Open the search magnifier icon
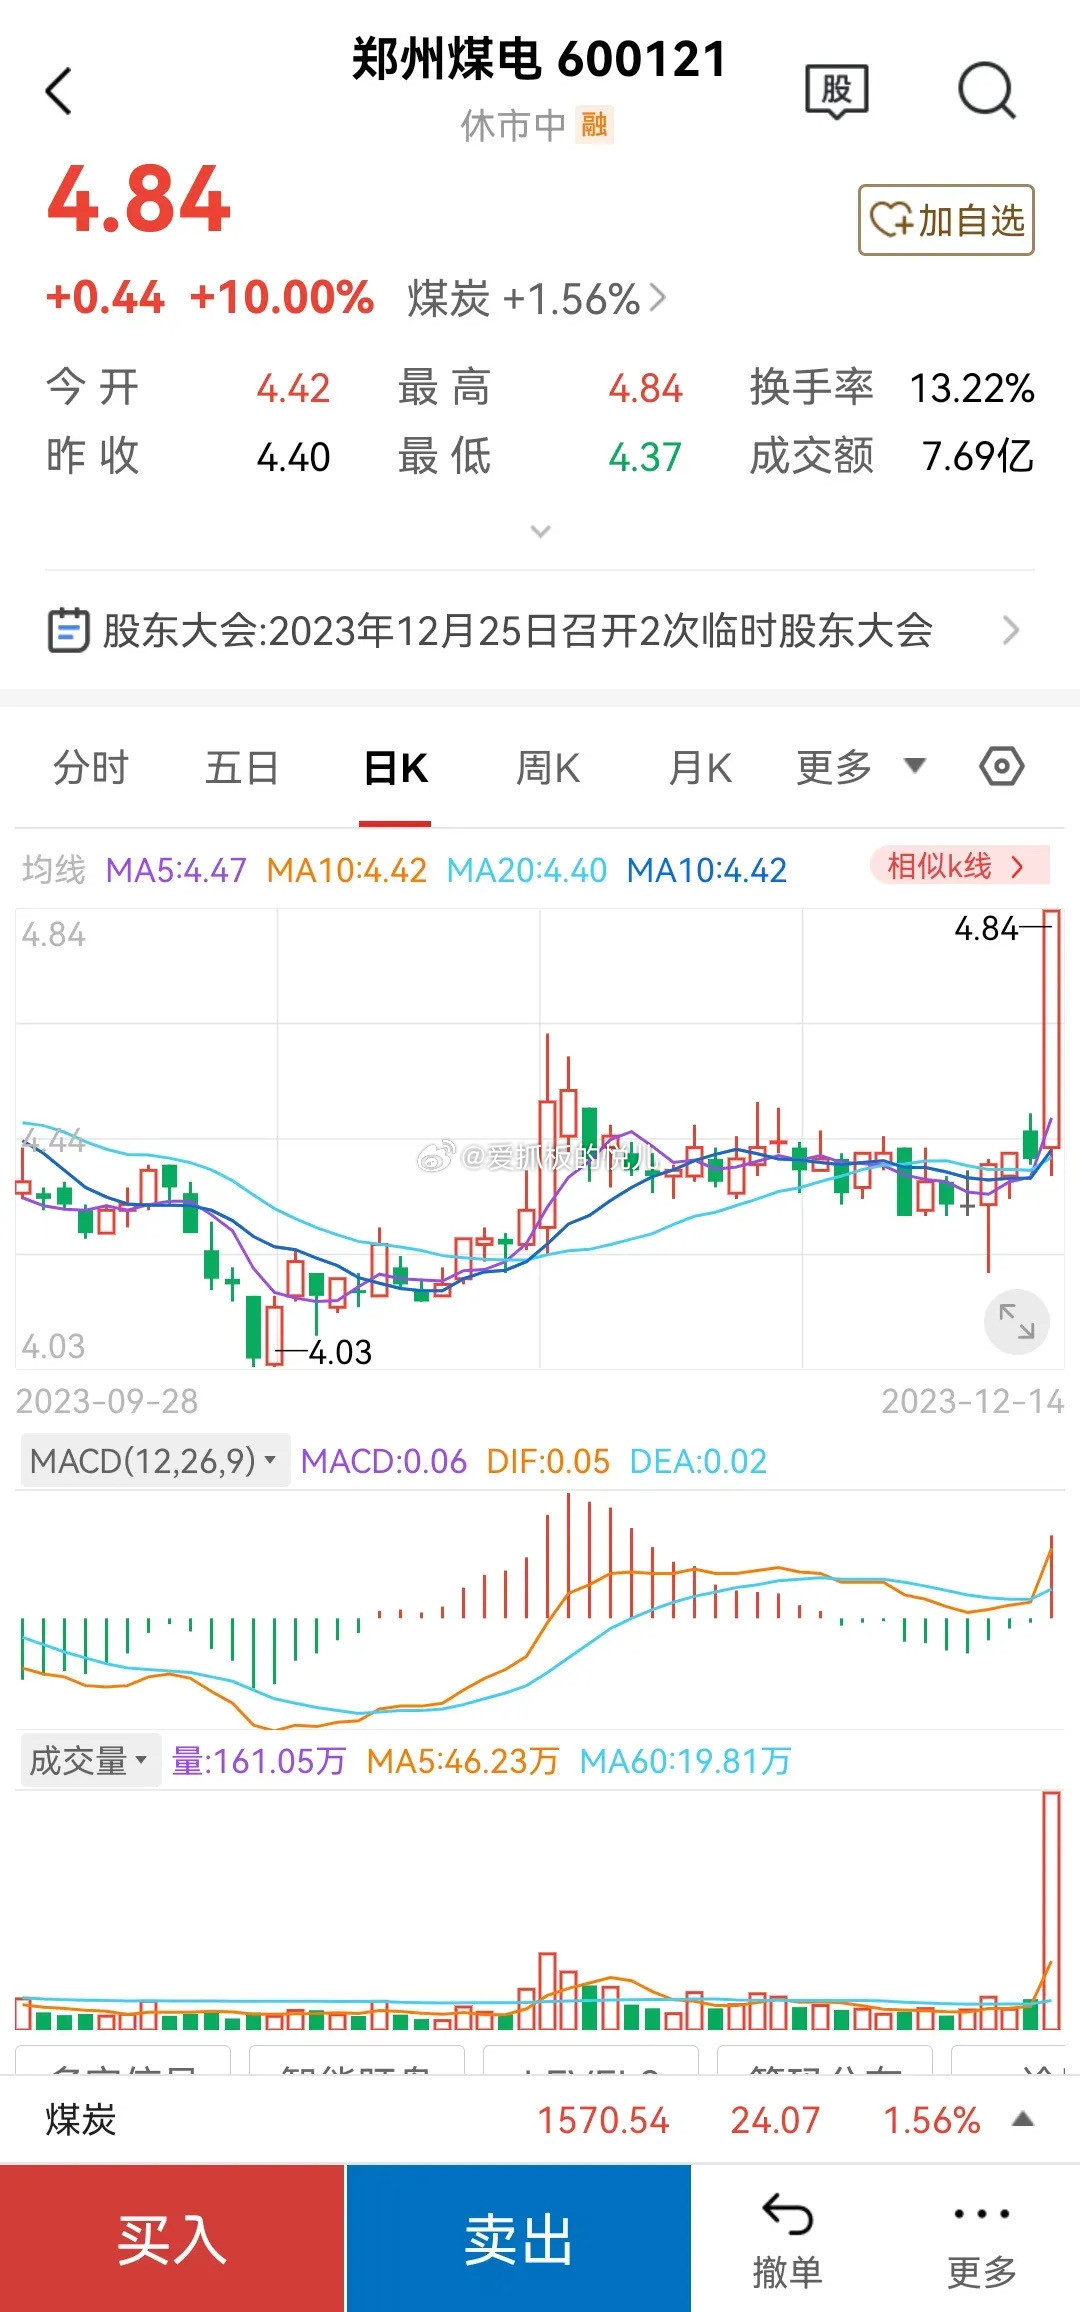This screenshot has height=2312, width=1080. click(x=987, y=91)
